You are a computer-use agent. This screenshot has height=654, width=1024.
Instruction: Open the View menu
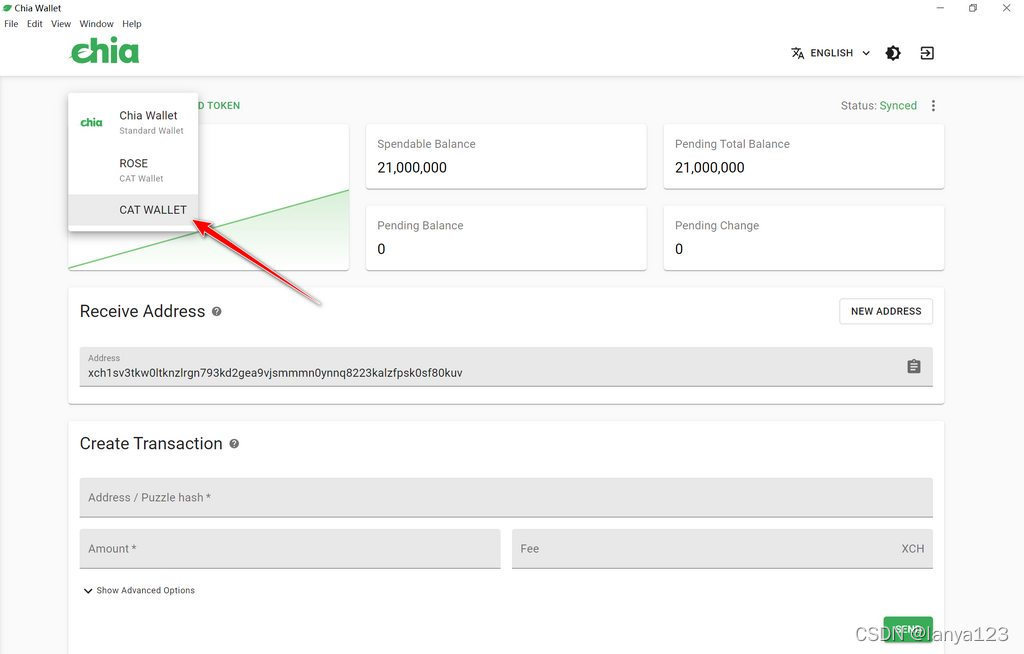tap(61, 24)
